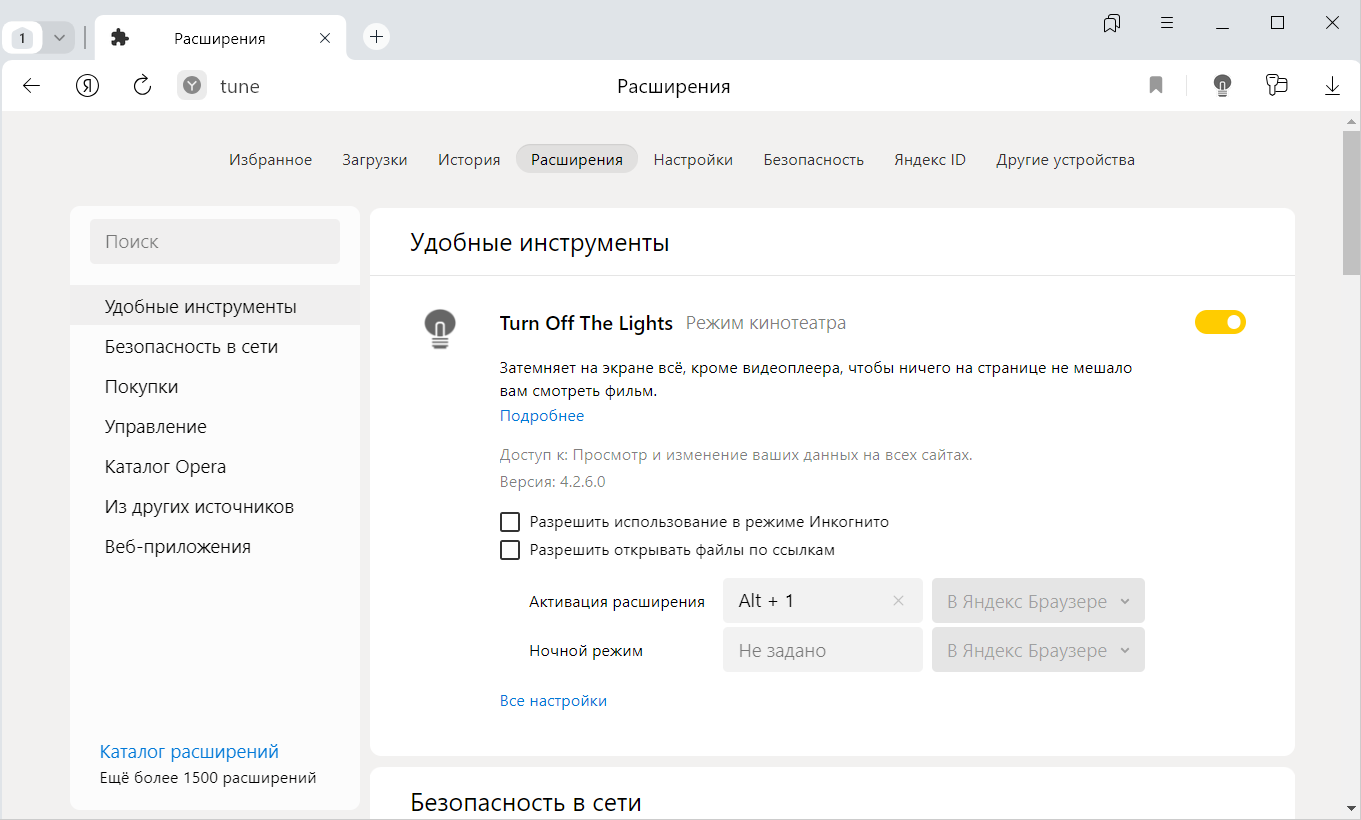Click the Поиск search field
The height and width of the screenshot is (820, 1361).
click(215, 242)
